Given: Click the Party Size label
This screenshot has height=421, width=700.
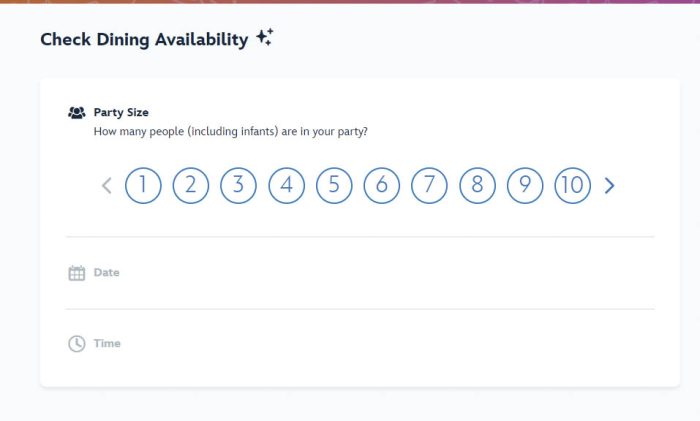Looking at the screenshot, I should [x=121, y=112].
